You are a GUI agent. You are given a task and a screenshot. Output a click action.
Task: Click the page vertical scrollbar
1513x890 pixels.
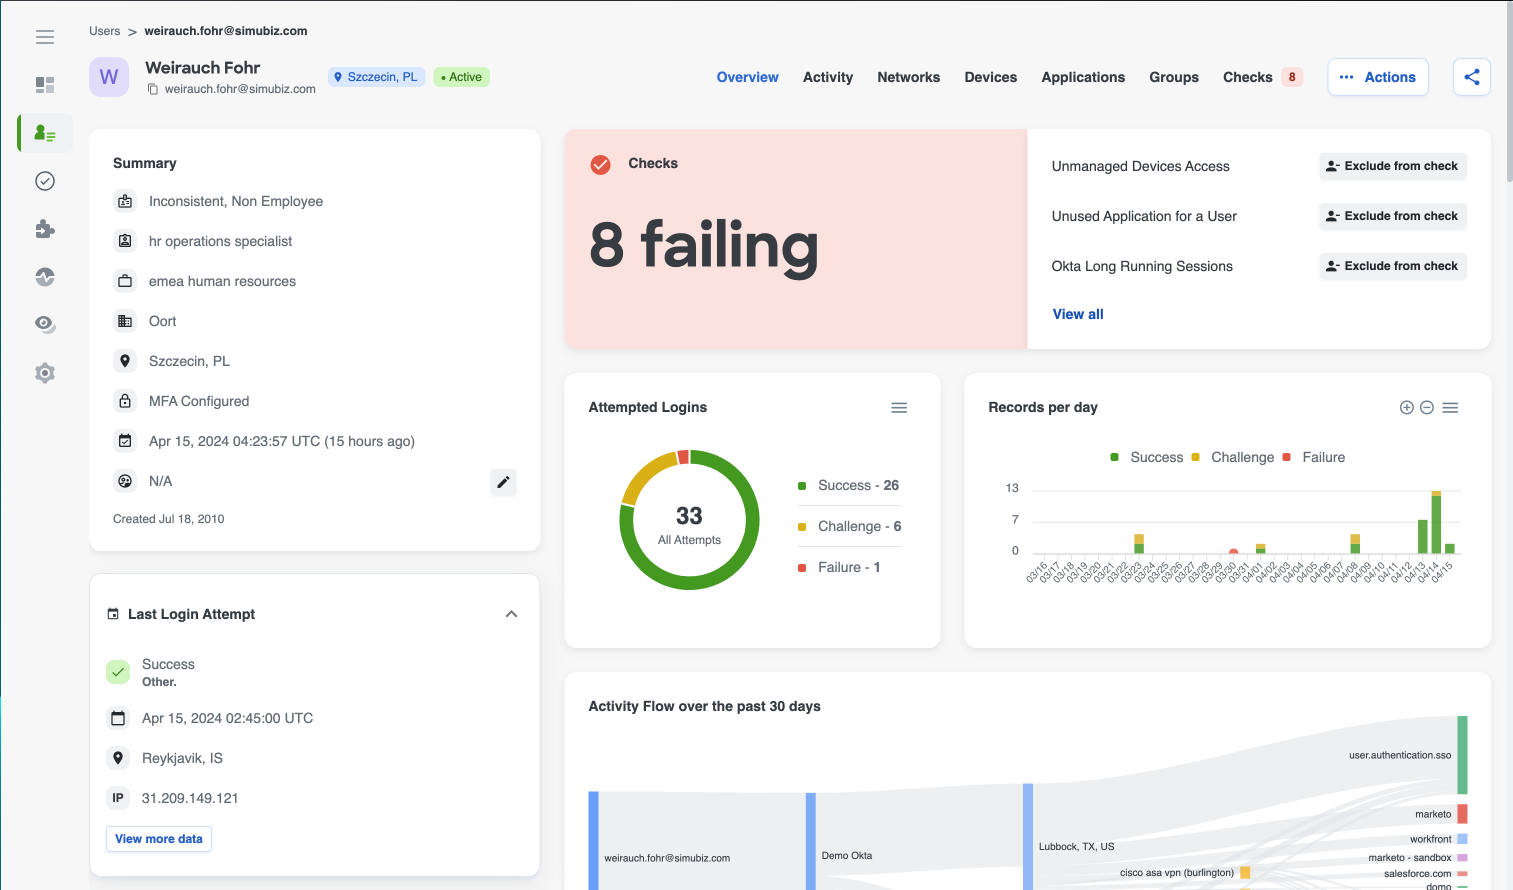tap(1508, 90)
